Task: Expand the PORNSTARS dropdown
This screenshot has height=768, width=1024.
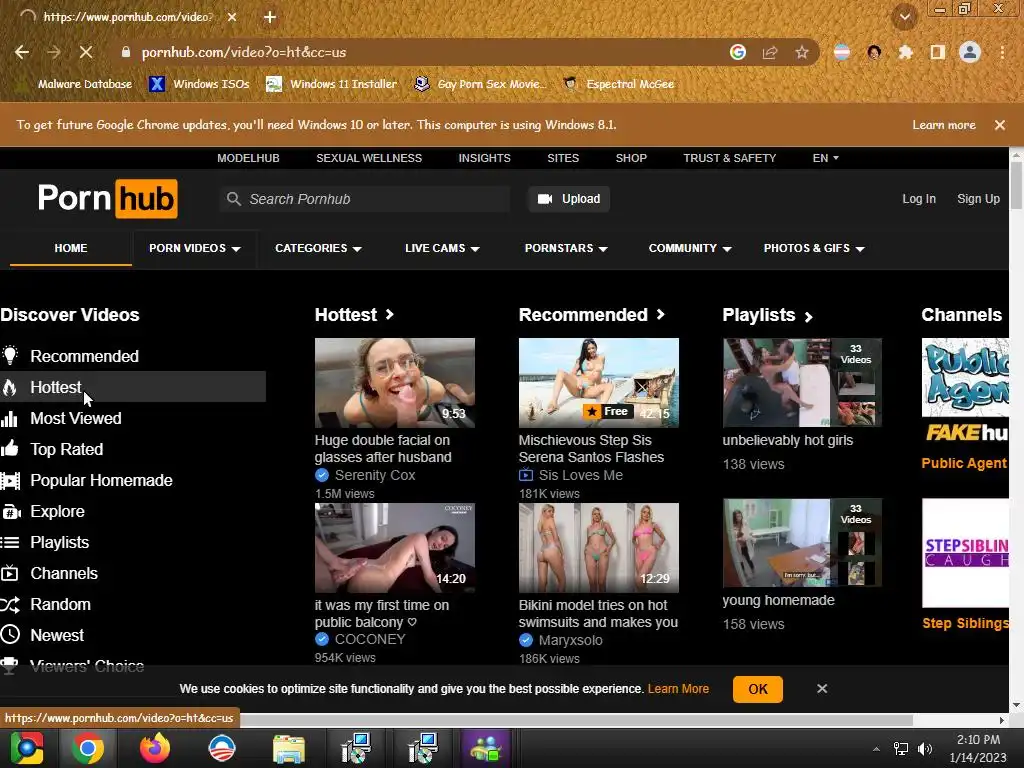Action: coord(566,248)
